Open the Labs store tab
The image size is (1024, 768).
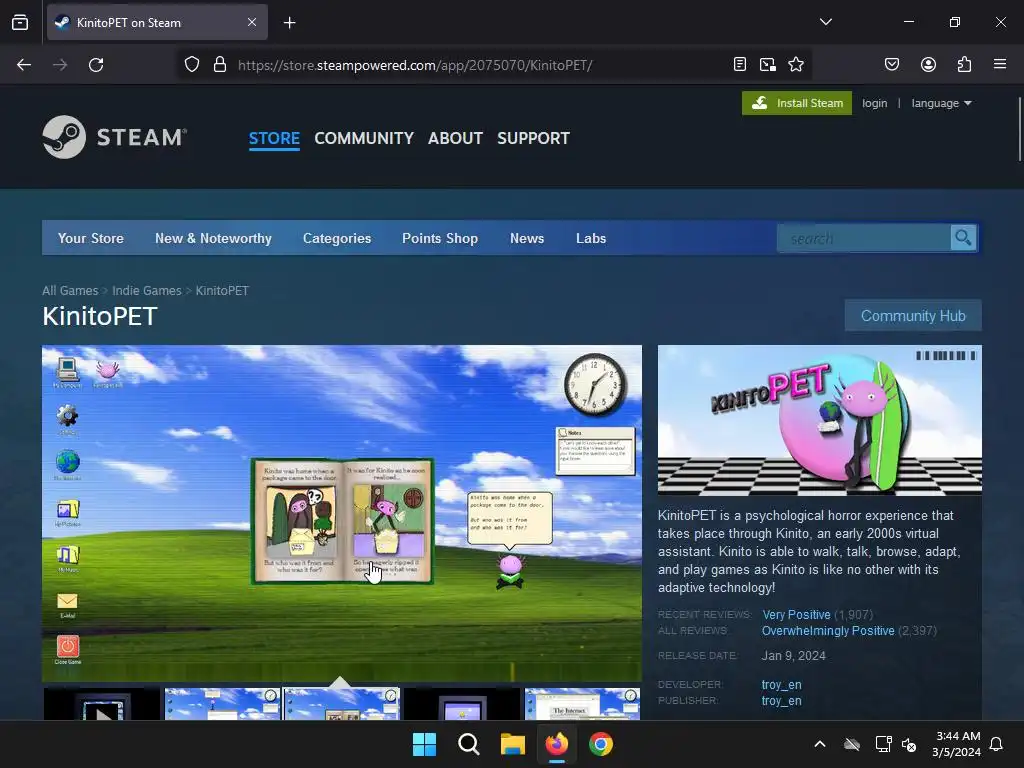coord(591,238)
